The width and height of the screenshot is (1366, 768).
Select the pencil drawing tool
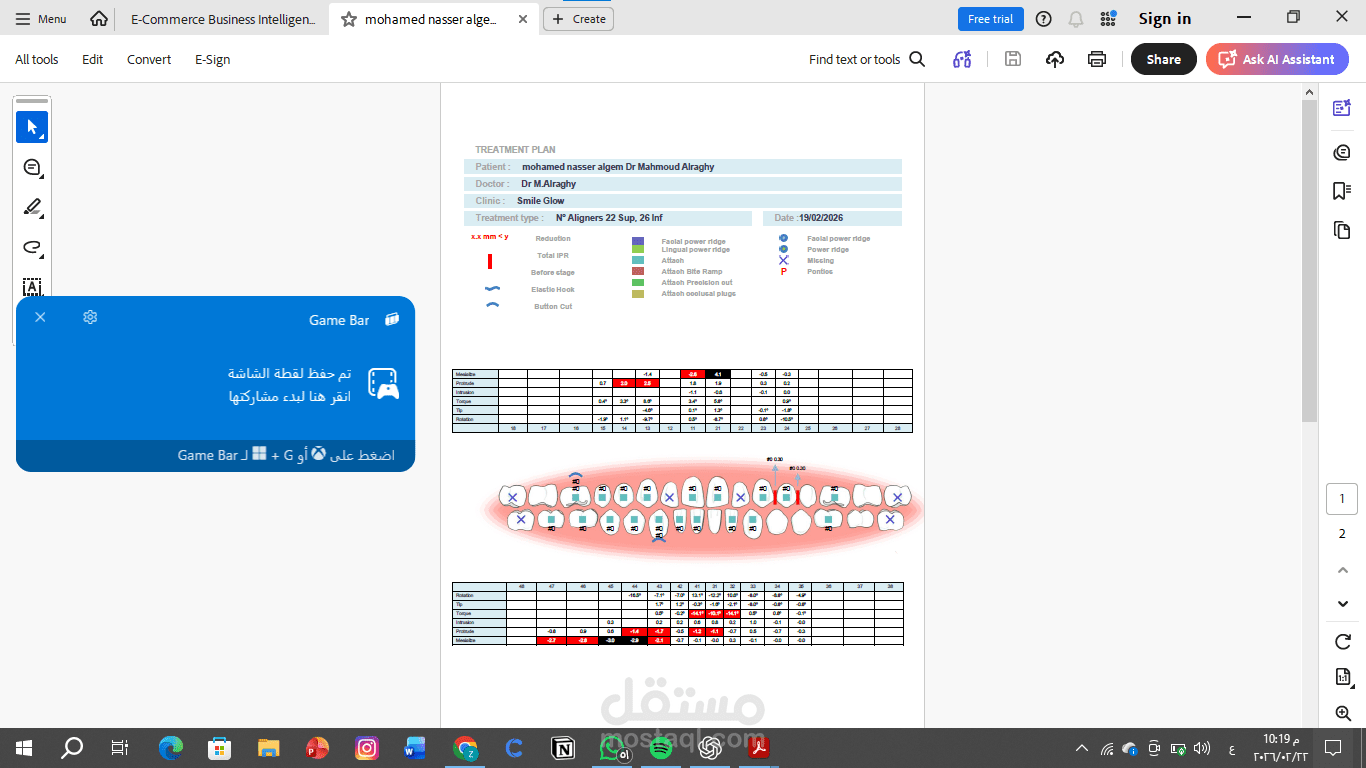32,208
